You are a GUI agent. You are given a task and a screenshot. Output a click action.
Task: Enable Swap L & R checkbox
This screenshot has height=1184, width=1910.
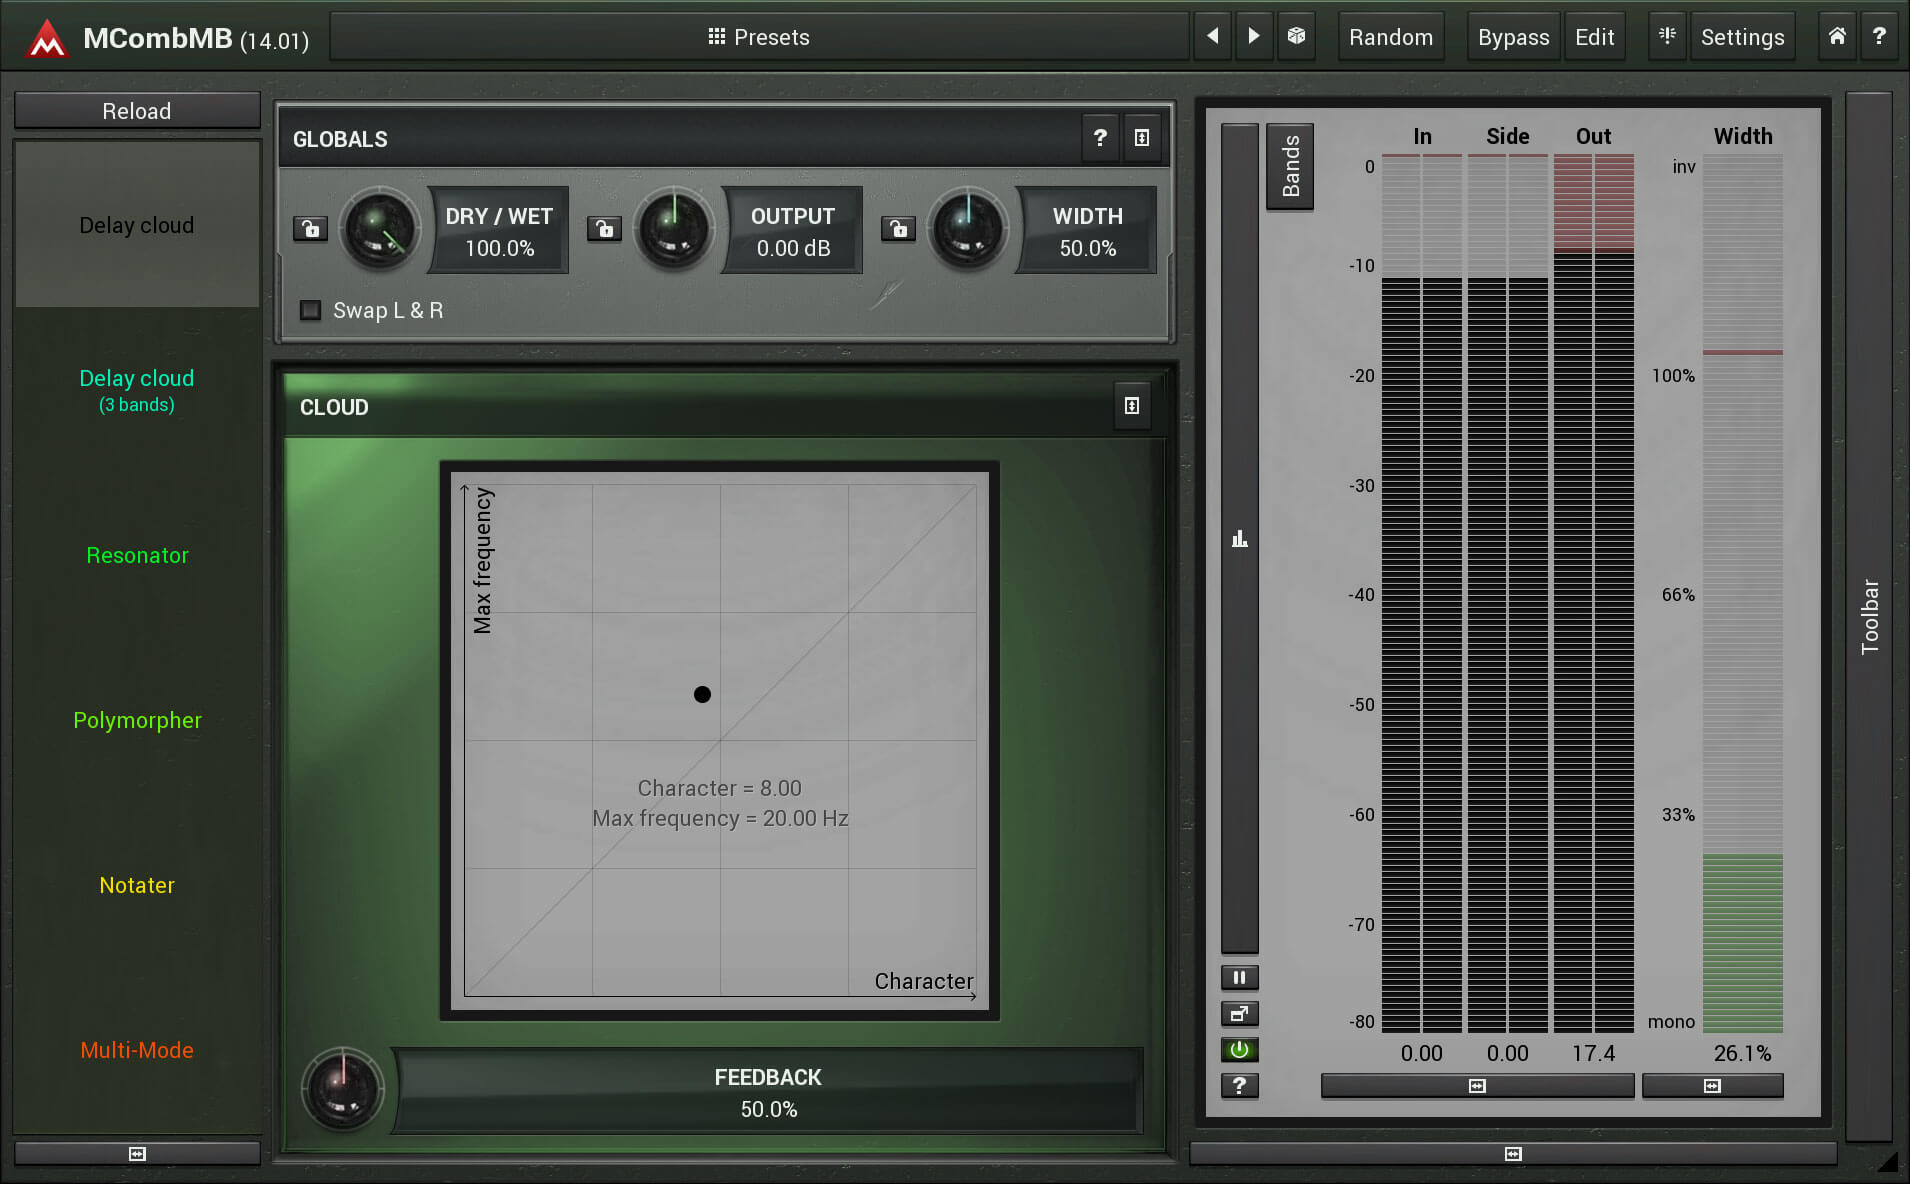(x=311, y=310)
